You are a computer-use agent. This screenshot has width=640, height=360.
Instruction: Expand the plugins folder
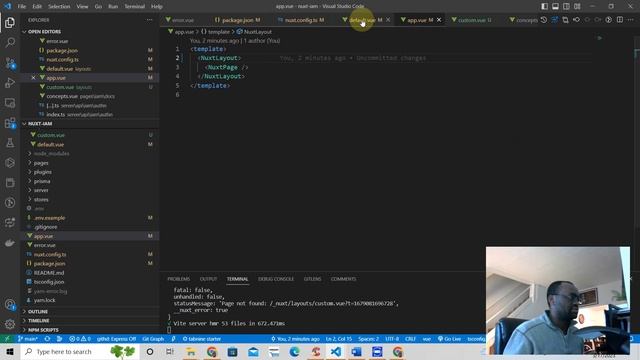(x=42, y=172)
